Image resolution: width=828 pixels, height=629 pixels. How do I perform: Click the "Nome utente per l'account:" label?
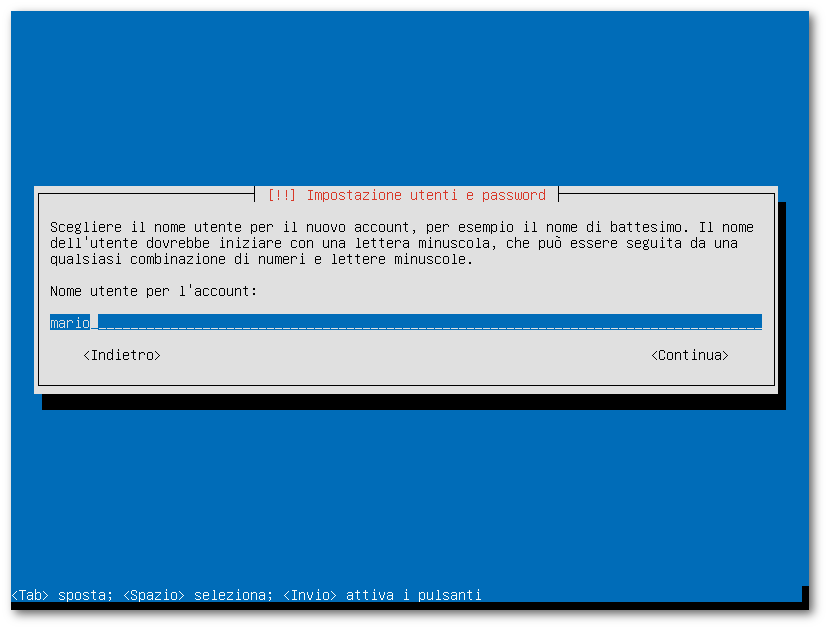coord(154,291)
